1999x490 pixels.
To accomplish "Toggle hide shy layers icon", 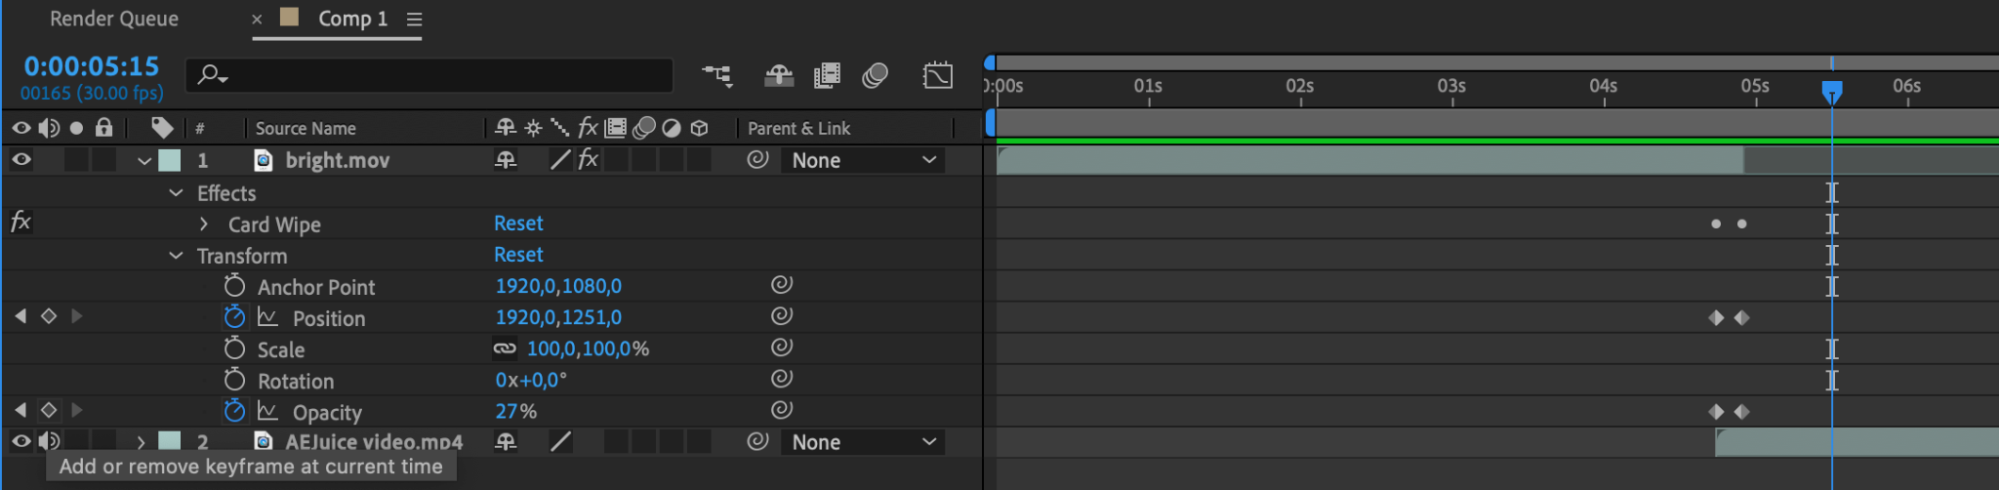I will [779, 75].
